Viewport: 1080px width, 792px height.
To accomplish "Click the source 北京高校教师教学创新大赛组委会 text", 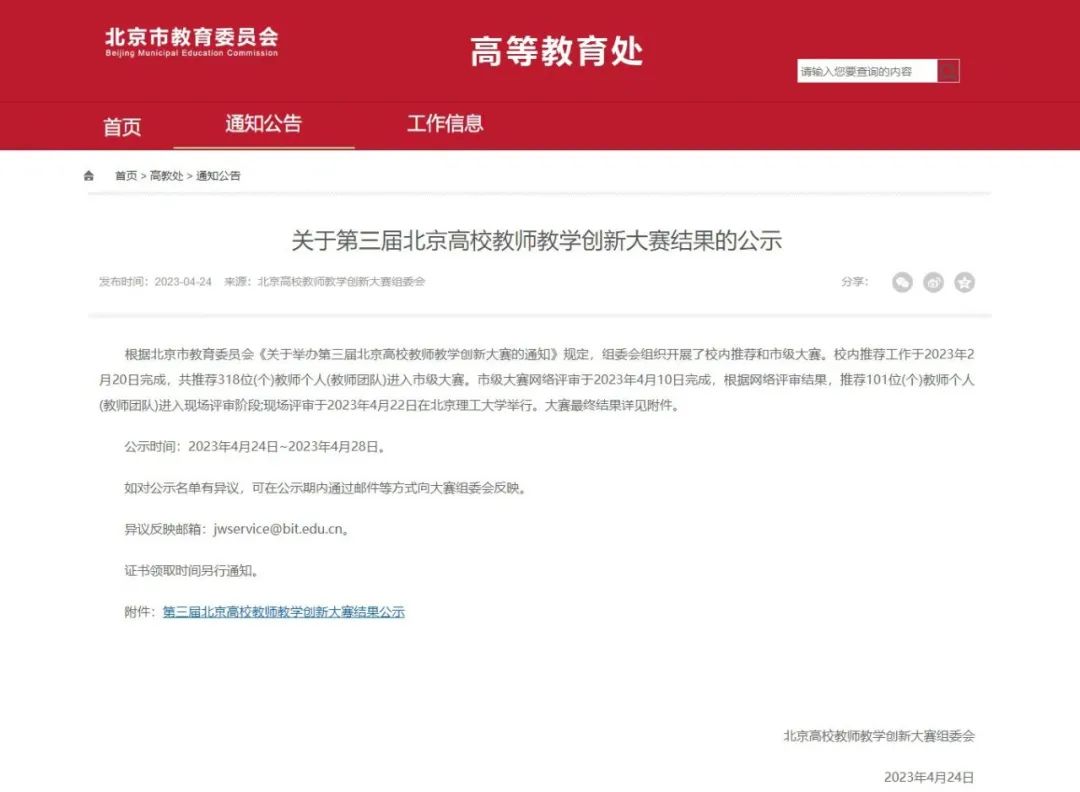I will click(x=342, y=282).
